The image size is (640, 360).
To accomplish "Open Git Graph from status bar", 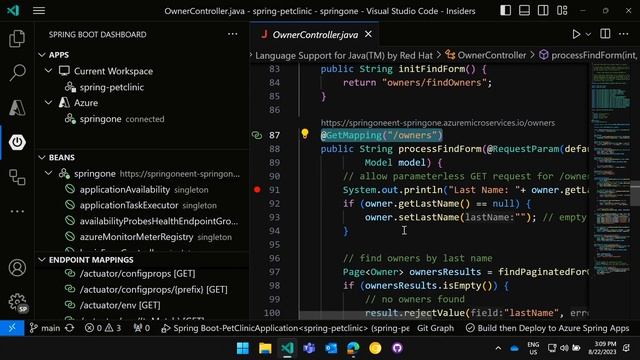I will pos(435,328).
